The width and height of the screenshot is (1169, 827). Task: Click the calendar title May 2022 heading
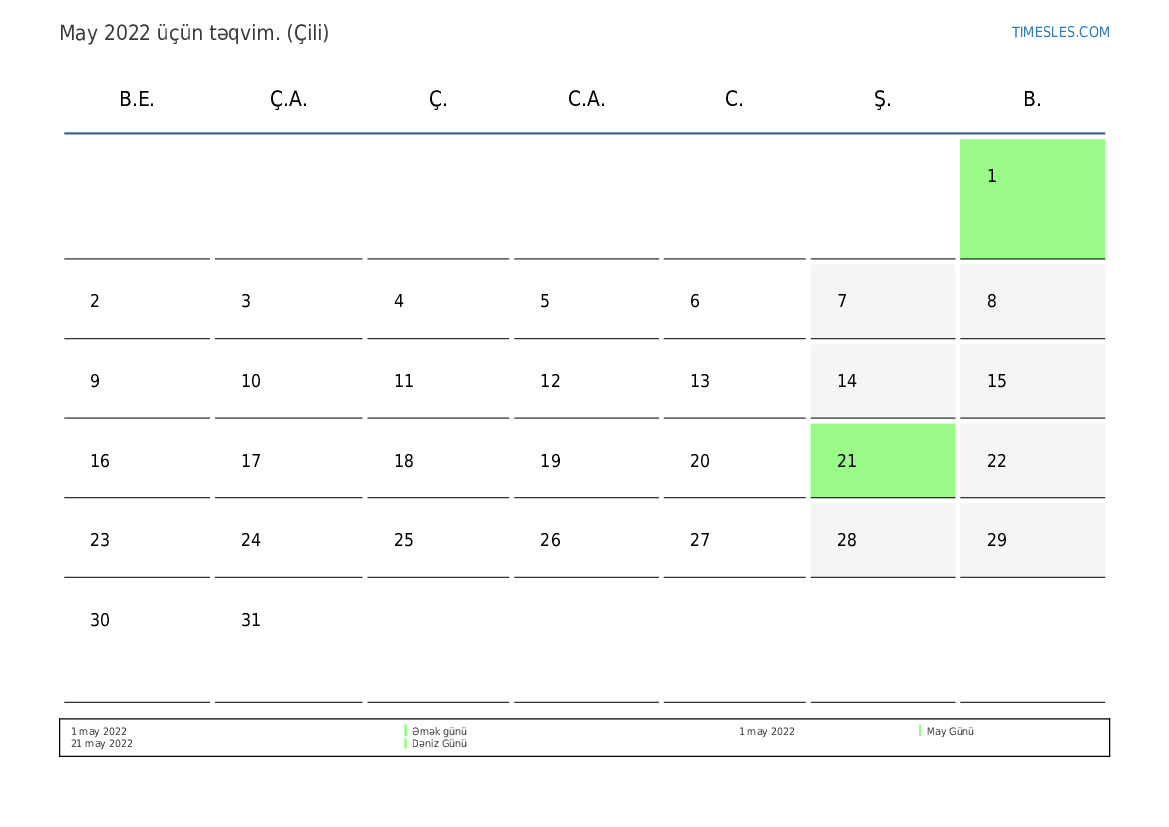pos(194,33)
